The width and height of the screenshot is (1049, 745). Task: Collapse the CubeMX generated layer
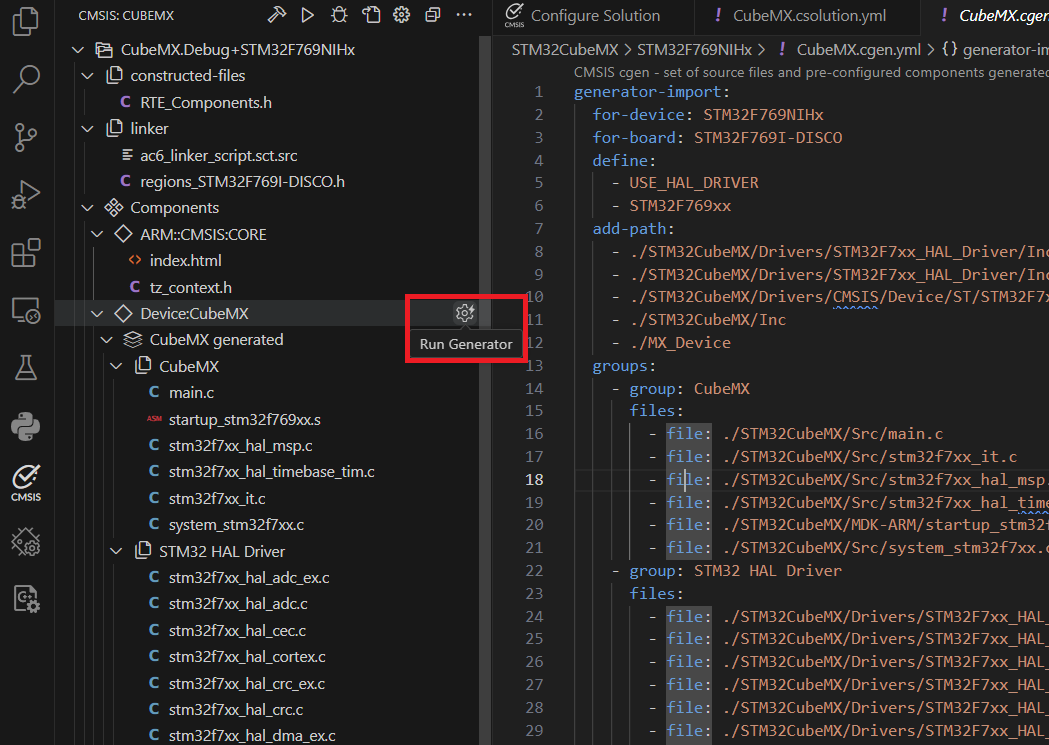coord(107,340)
